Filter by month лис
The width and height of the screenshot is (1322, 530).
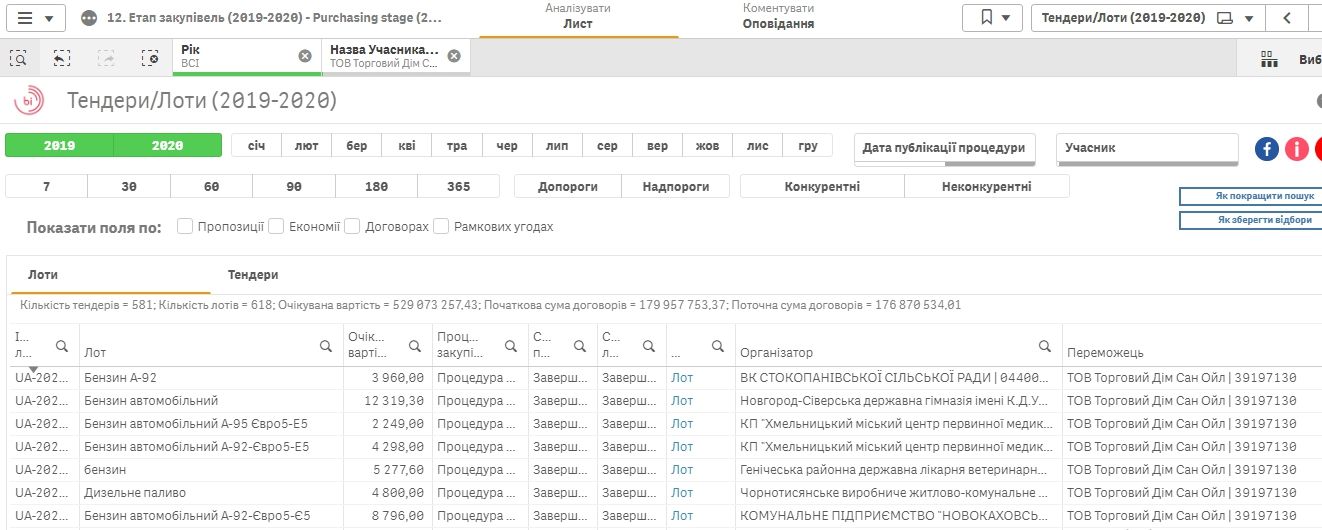(757, 146)
